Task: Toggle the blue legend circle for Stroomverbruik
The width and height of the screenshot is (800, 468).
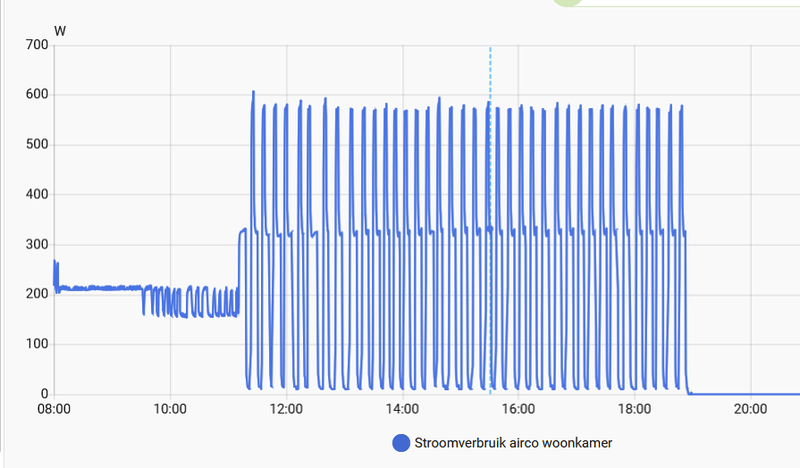Action: [401, 443]
